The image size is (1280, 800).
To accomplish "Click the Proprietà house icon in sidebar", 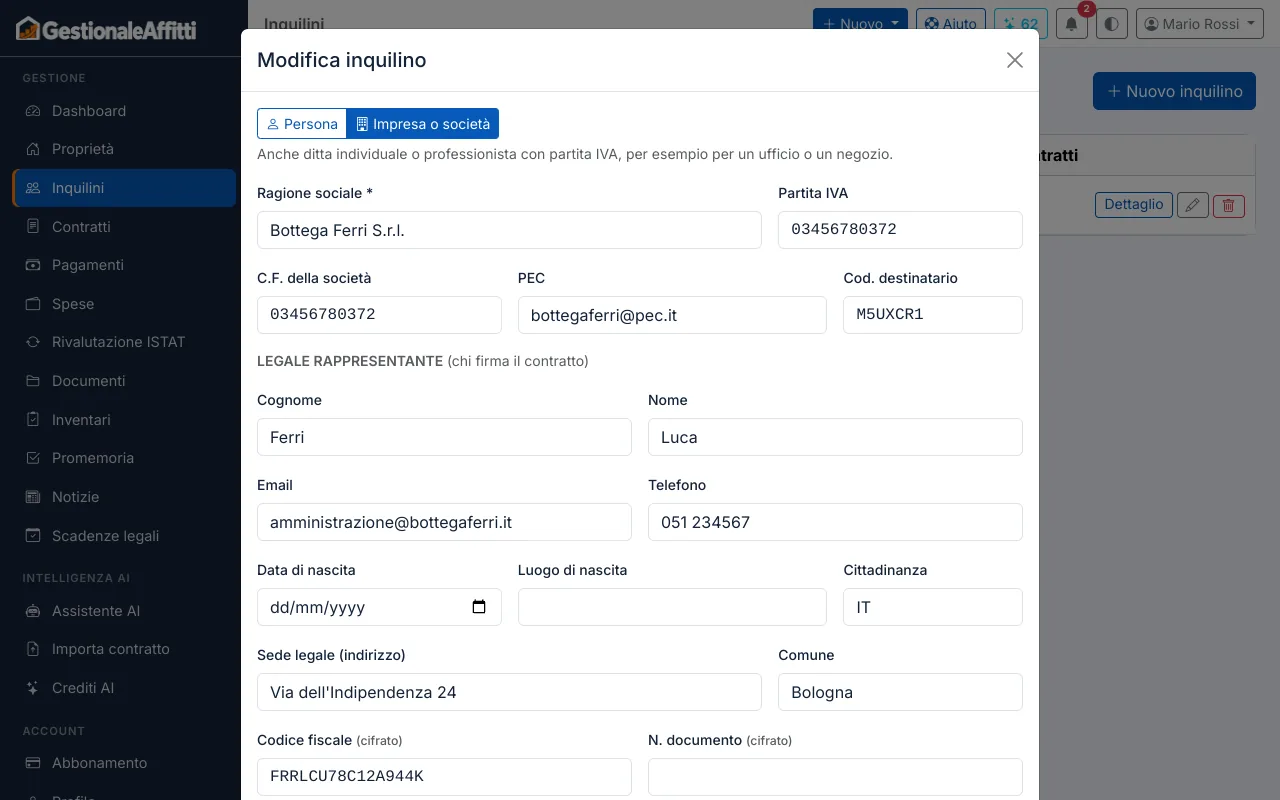I will pyautogui.click(x=33, y=149).
